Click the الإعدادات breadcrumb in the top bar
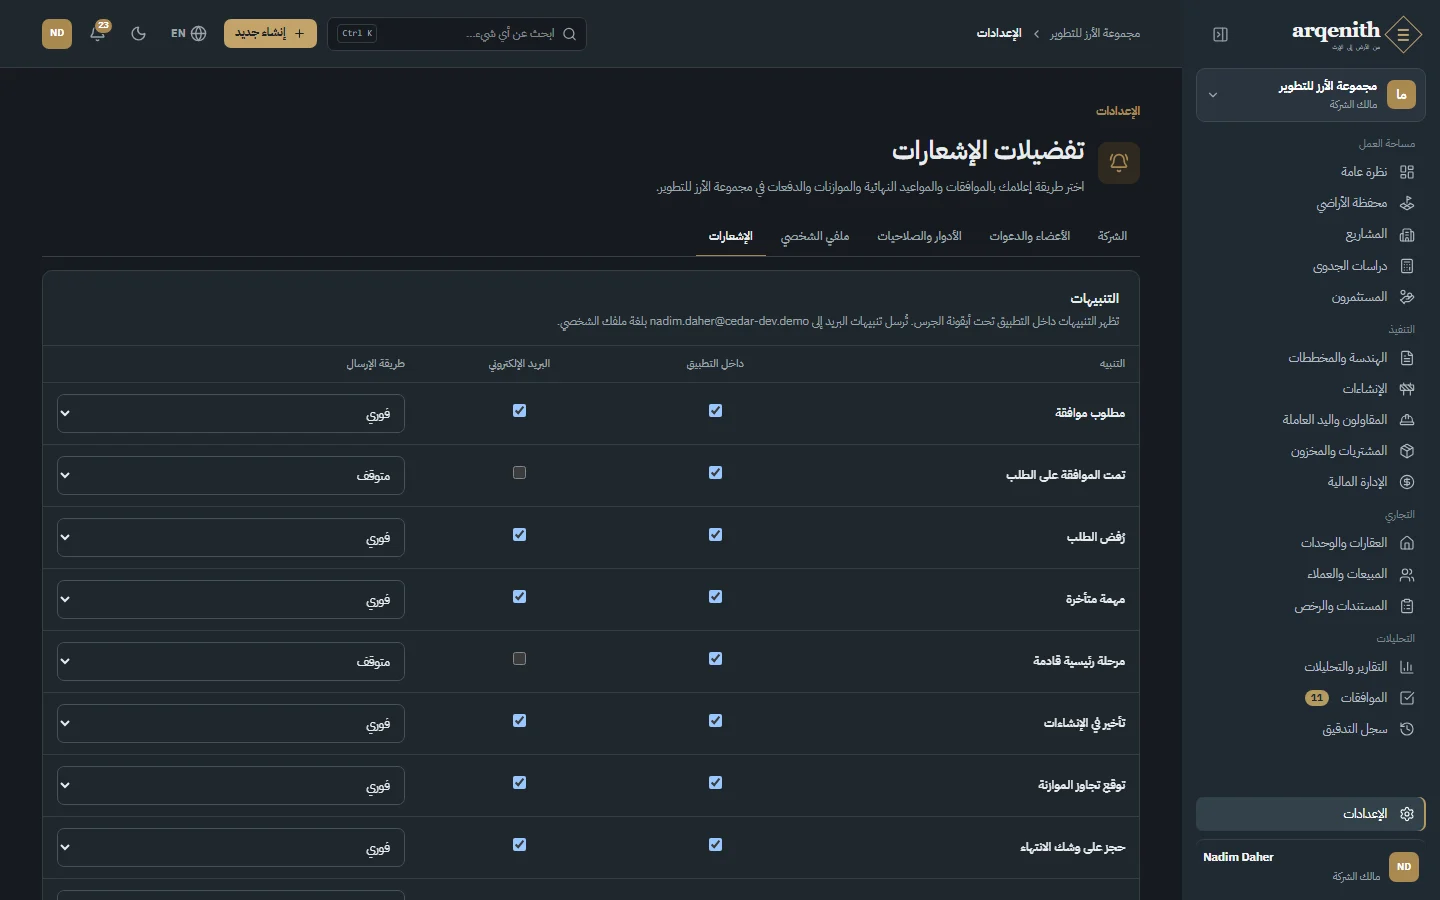Image resolution: width=1440 pixels, height=900 pixels. coord(999,34)
